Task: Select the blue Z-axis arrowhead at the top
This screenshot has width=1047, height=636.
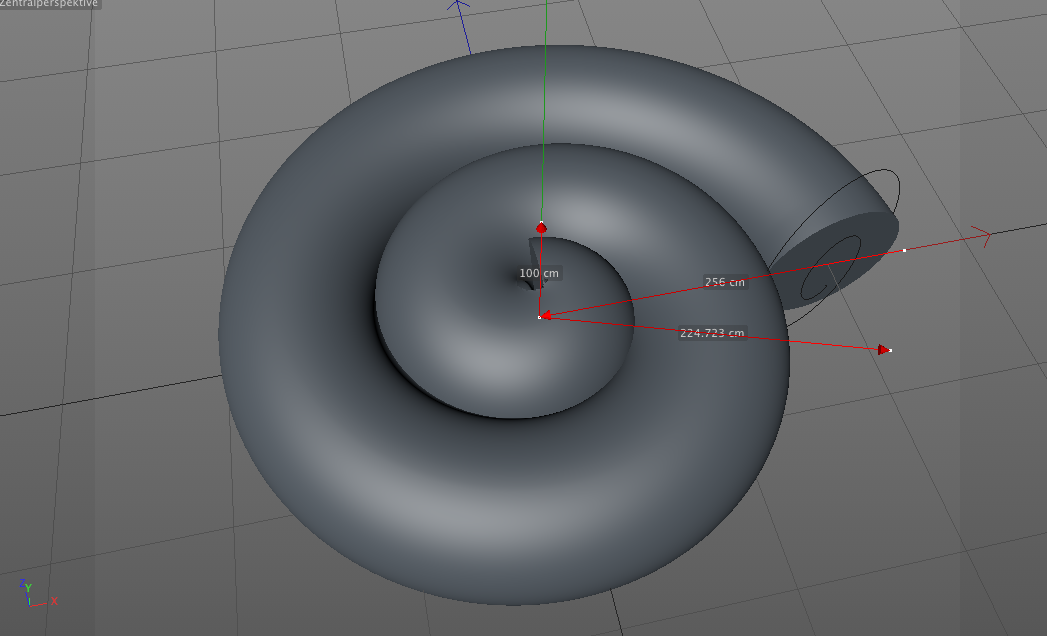Action: (x=458, y=8)
